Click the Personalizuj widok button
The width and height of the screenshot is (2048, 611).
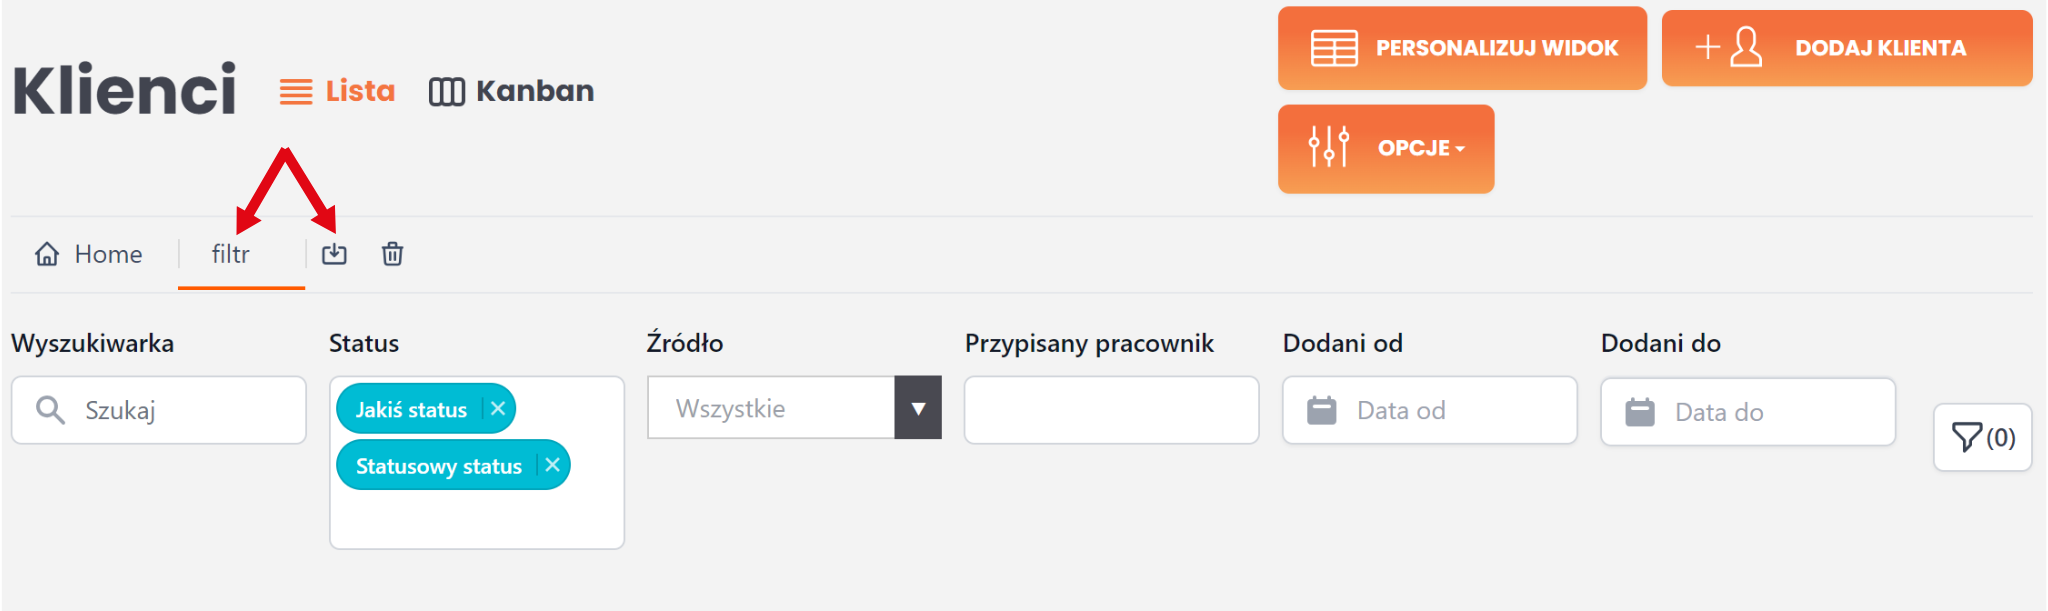[x=1461, y=48]
